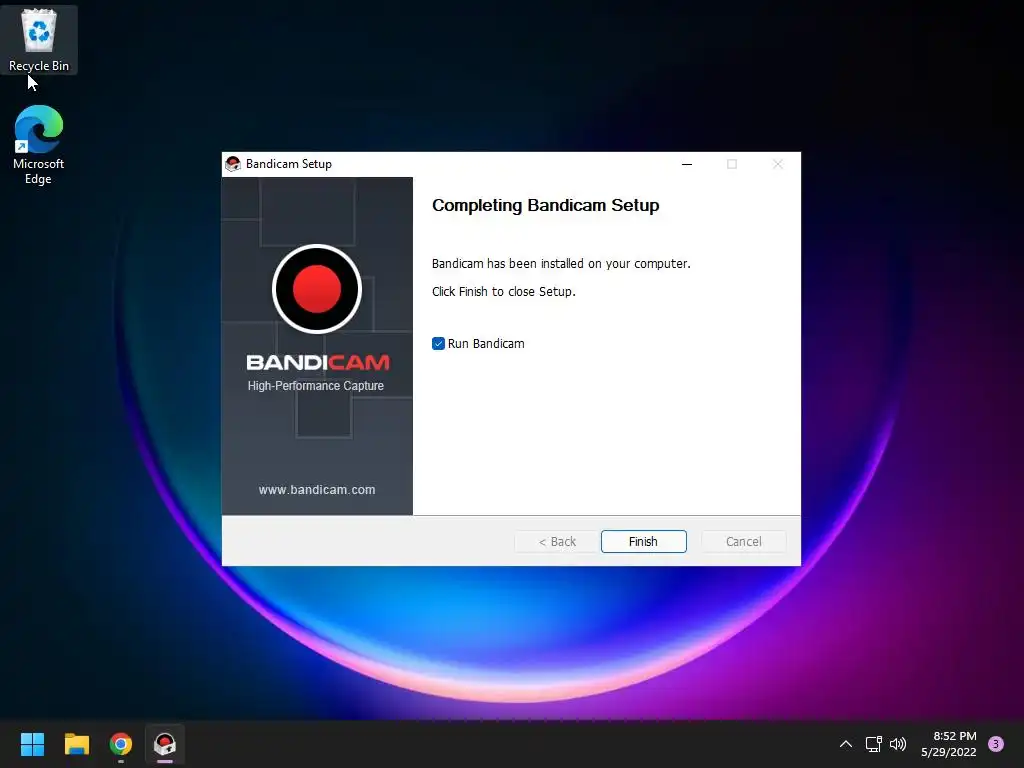Click the Finish button
Screen dimensions: 1024x768
[x=643, y=541]
